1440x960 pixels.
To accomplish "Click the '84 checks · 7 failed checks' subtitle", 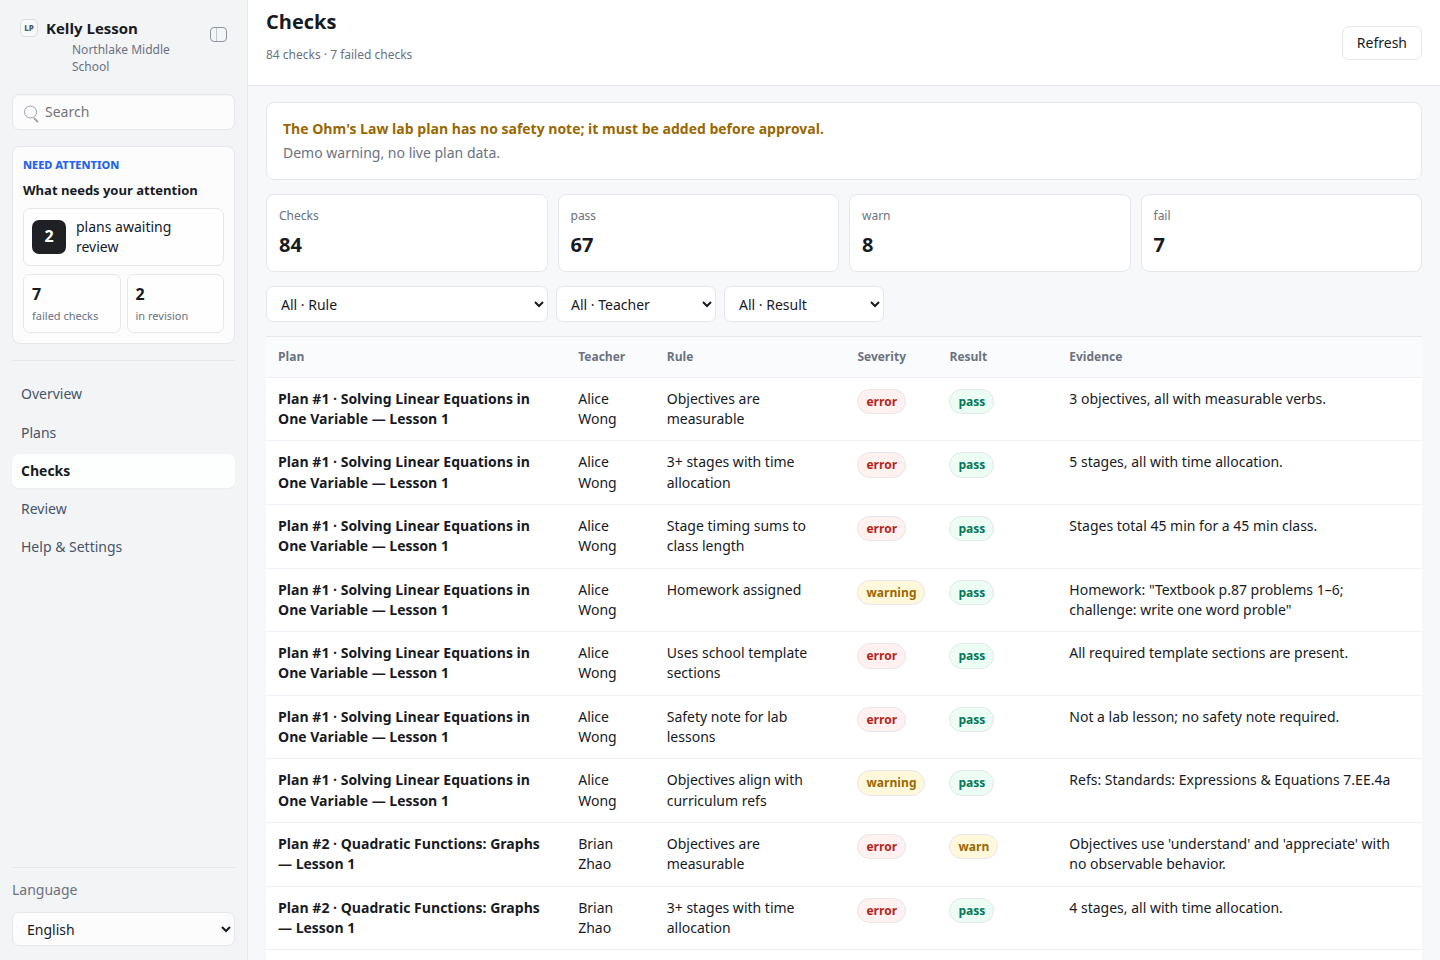I will [339, 55].
